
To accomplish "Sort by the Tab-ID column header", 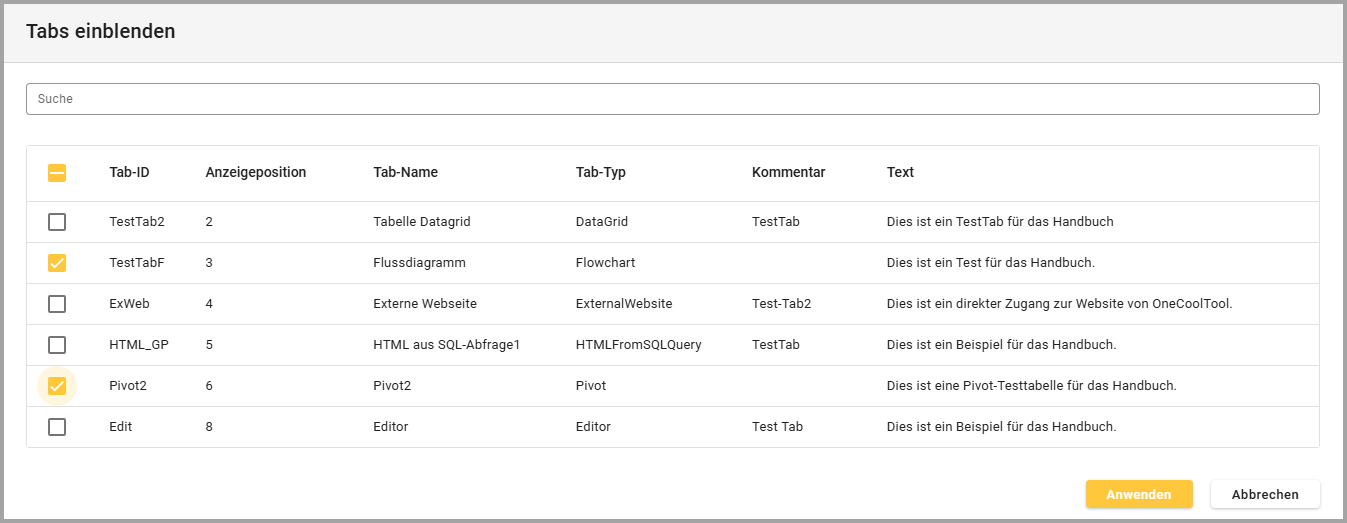I will [129, 172].
